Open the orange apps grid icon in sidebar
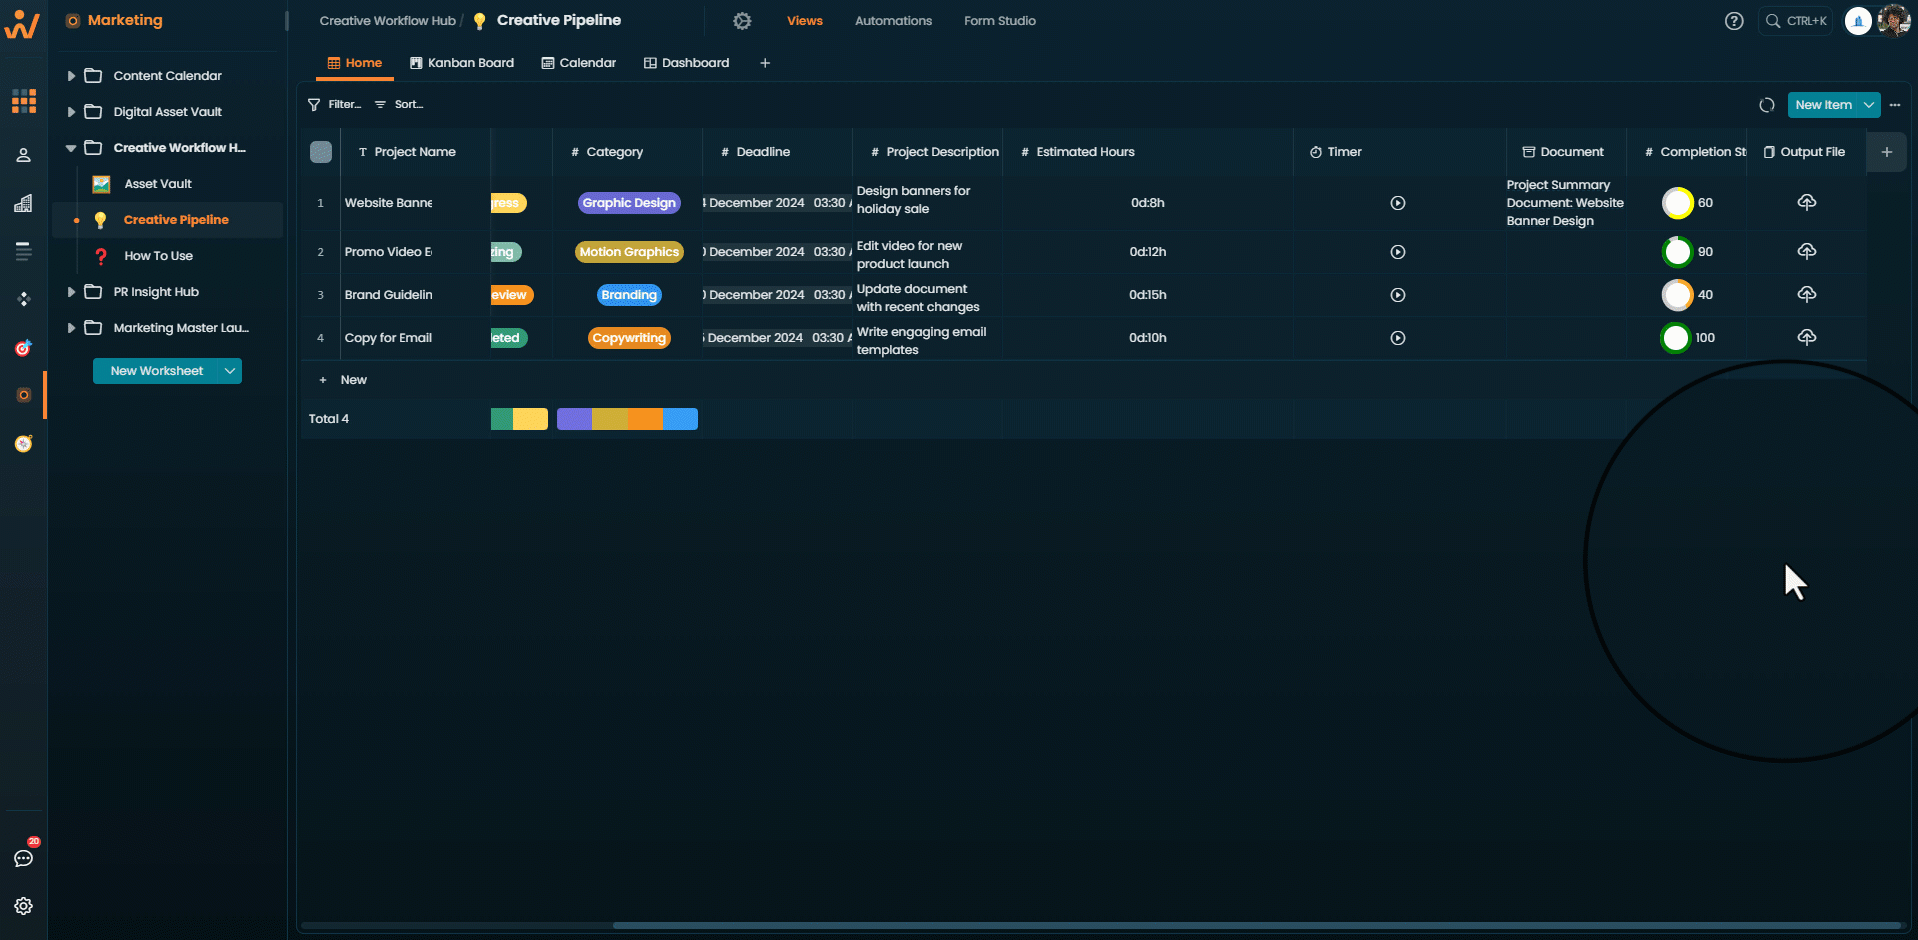 point(24,101)
